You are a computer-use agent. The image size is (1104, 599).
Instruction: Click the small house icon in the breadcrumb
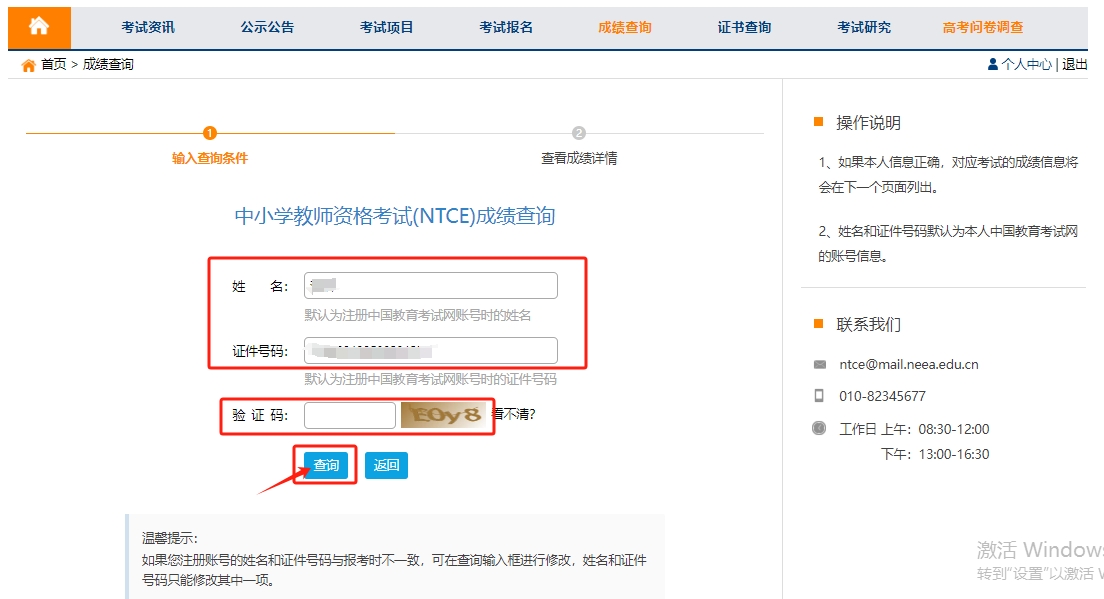coord(28,63)
